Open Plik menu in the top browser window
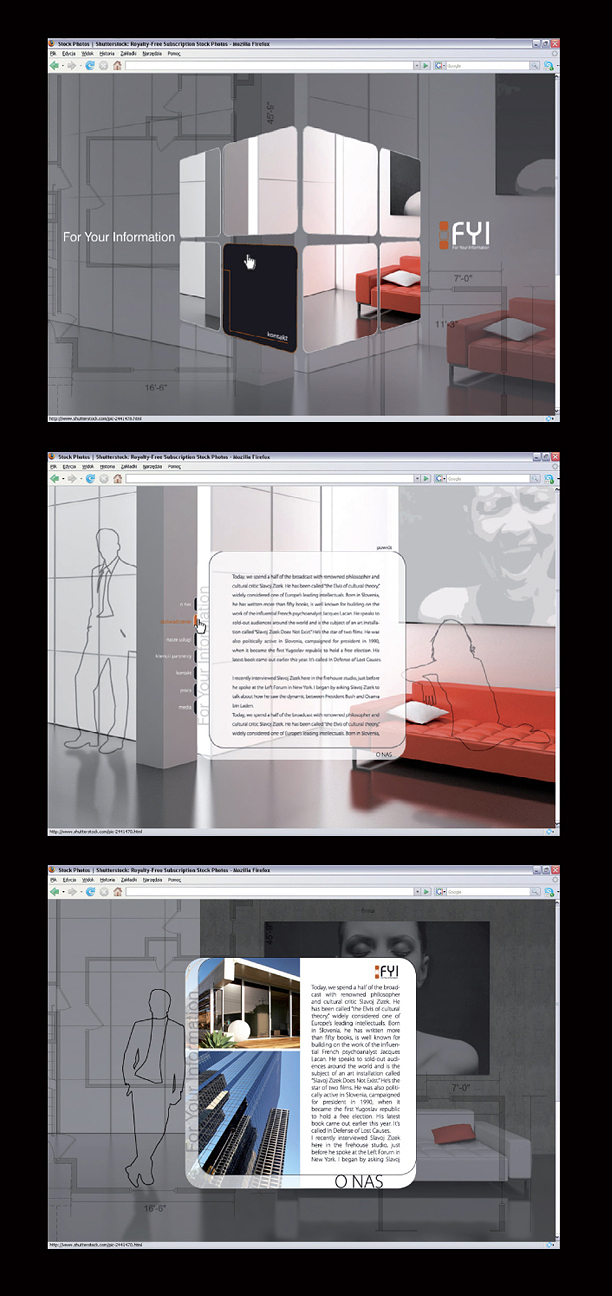The width and height of the screenshot is (612, 1296). [x=53, y=53]
